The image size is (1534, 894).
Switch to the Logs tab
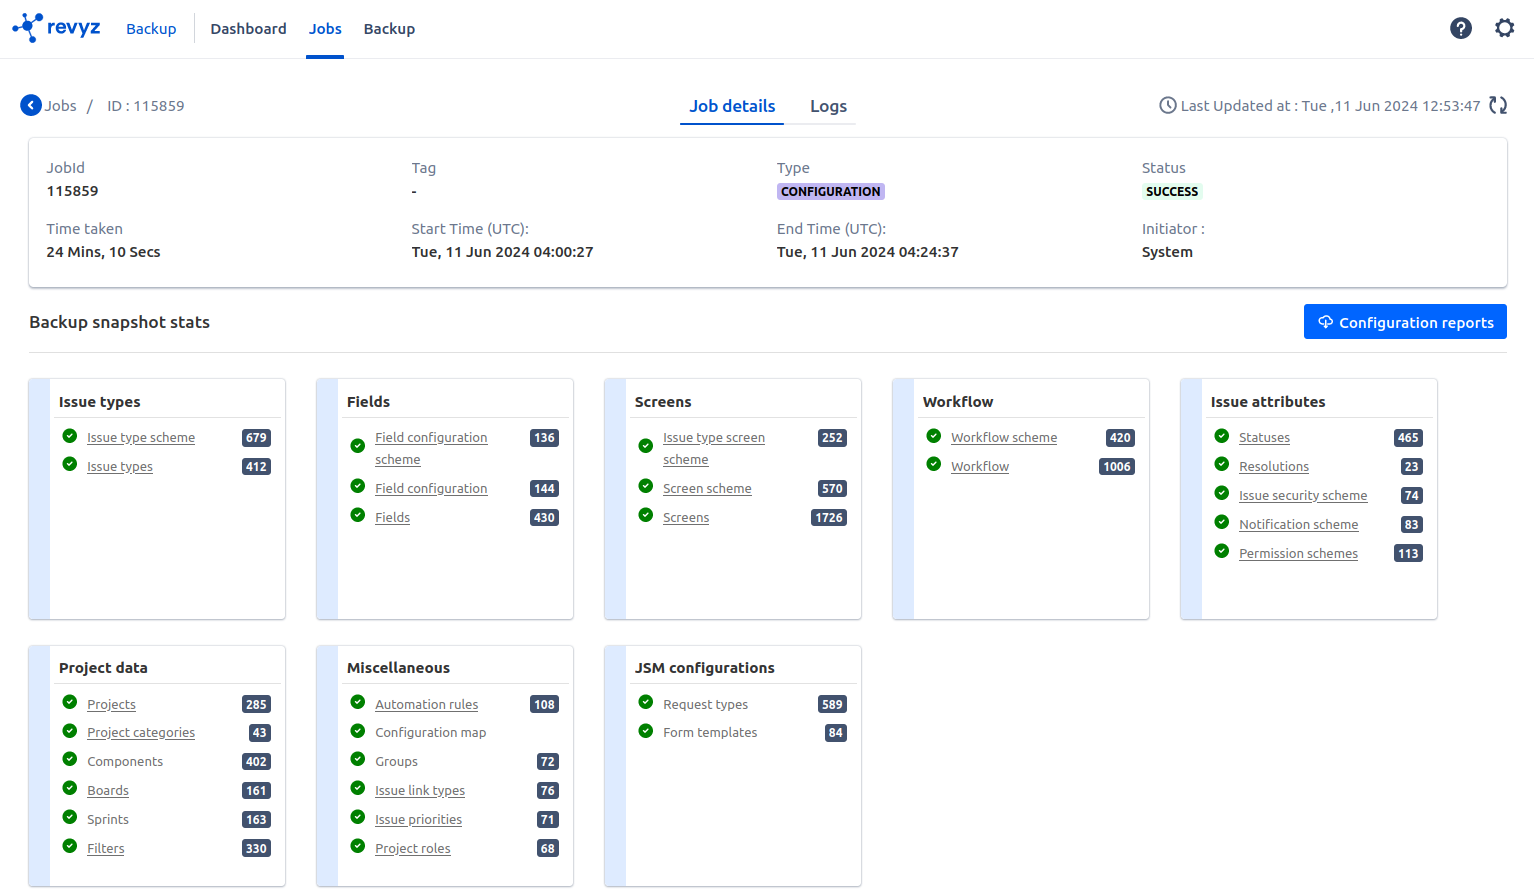[828, 106]
